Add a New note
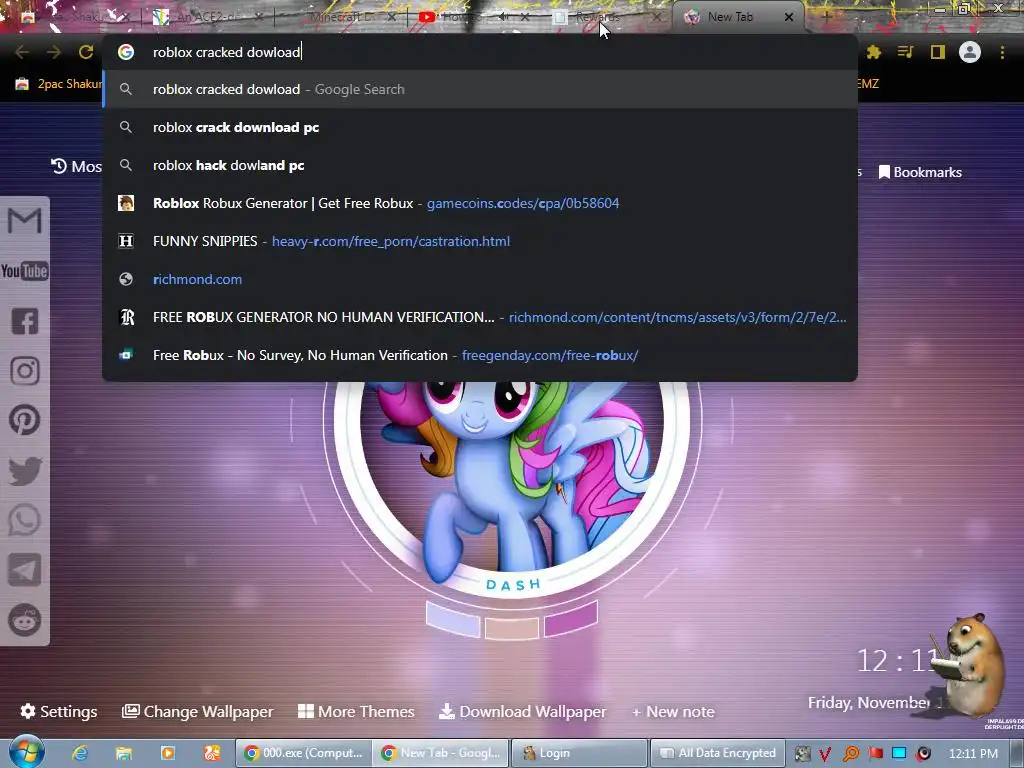 click(x=673, y=712)
